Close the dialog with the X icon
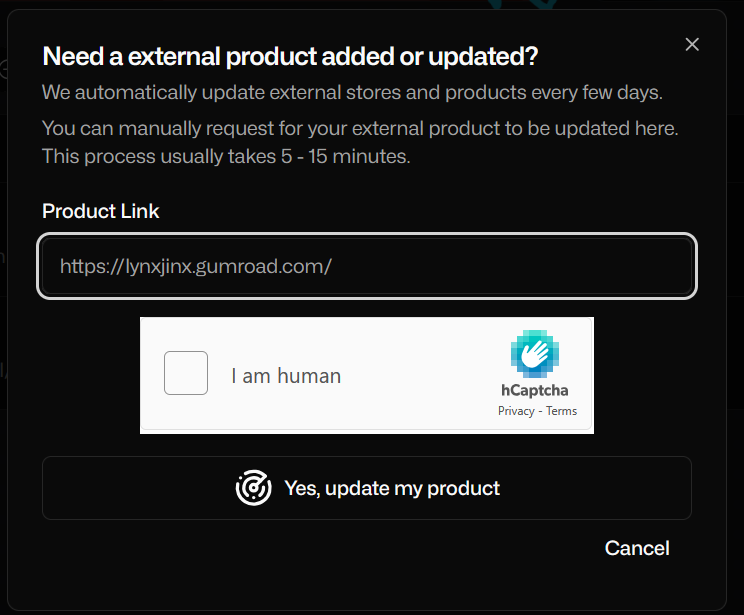The height and width of the screenshot is (615, 744). click(692, 44)
